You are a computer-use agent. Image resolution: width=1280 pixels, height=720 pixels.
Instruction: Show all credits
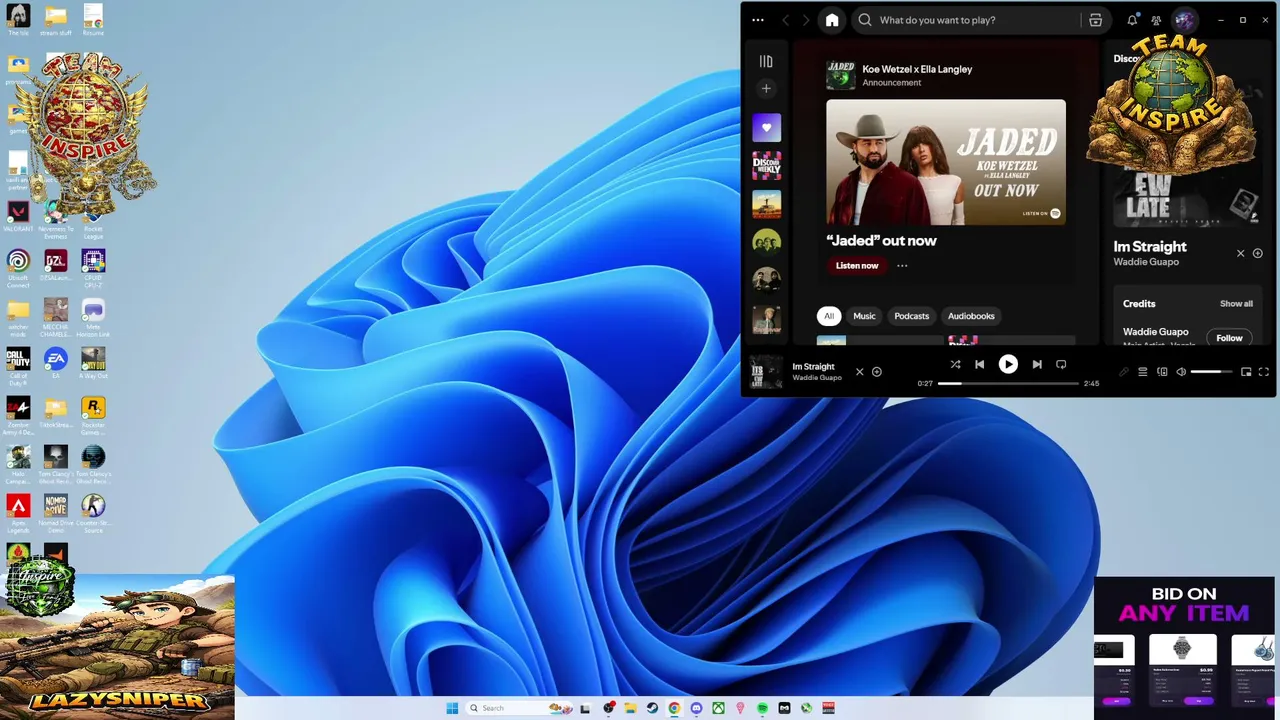[x=1236, y=304]
